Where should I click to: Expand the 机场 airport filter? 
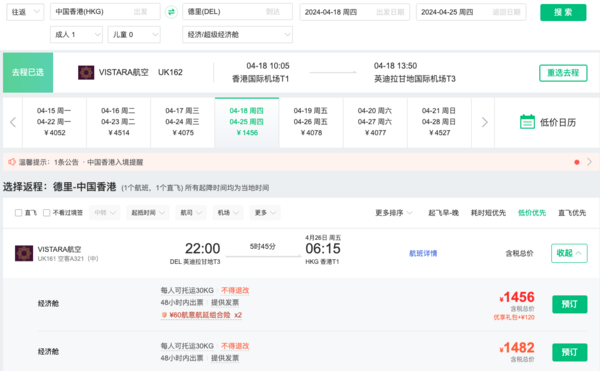click(x=228, y=213)
